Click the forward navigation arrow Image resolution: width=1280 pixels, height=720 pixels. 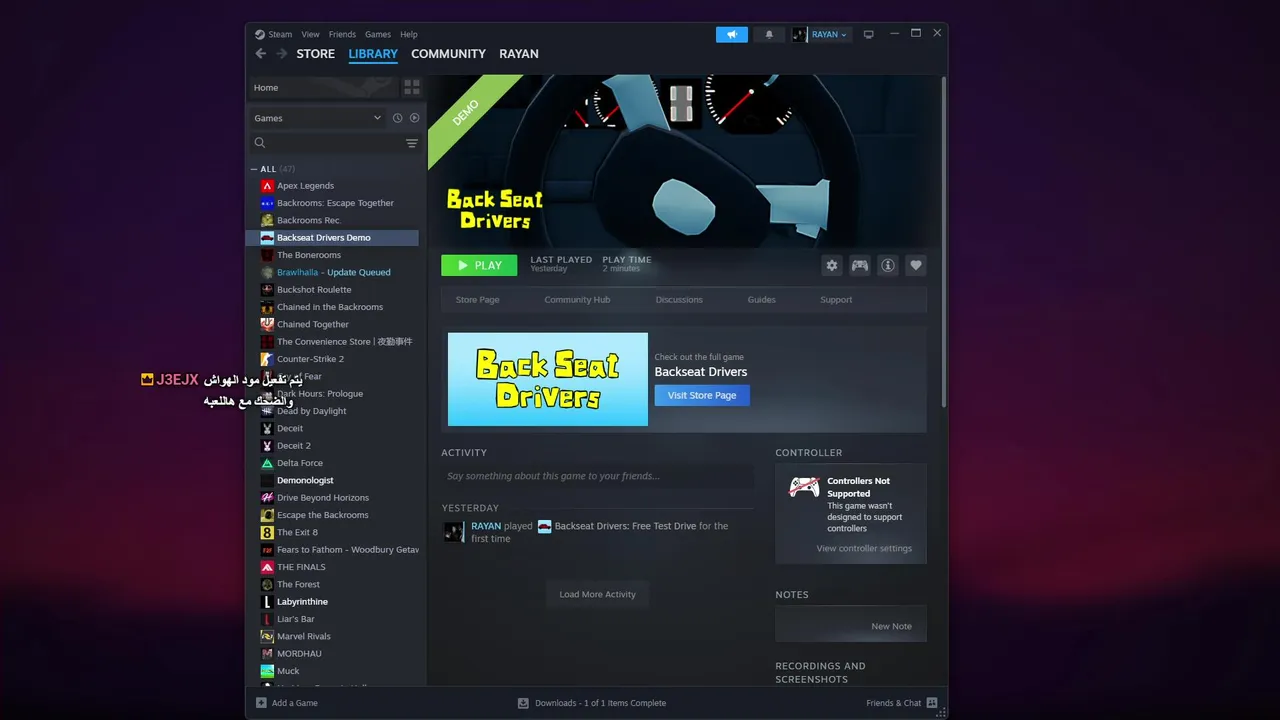(282, 54)
